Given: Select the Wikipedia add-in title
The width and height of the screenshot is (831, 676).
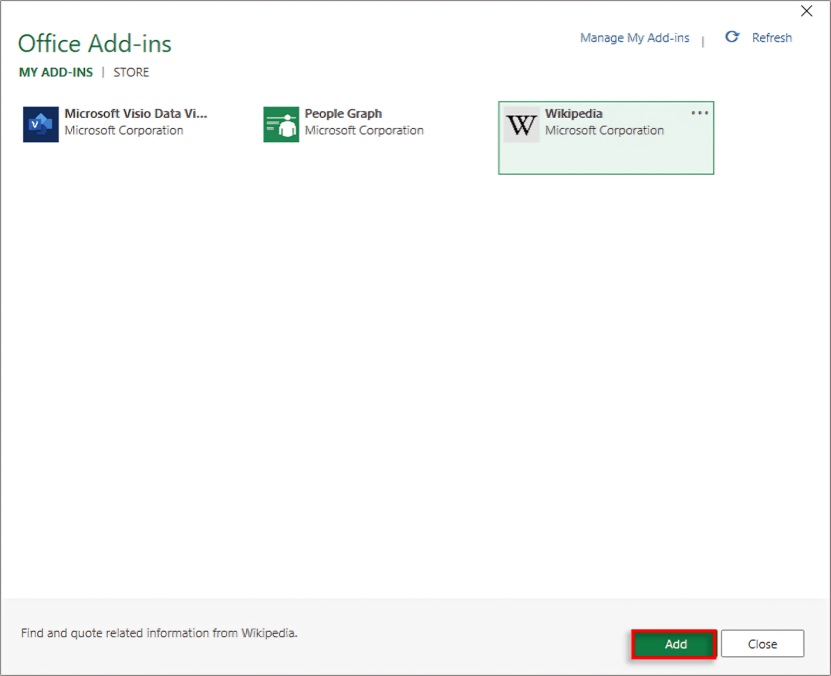Looking at the screenshot, I should click(x=573, y=114).
